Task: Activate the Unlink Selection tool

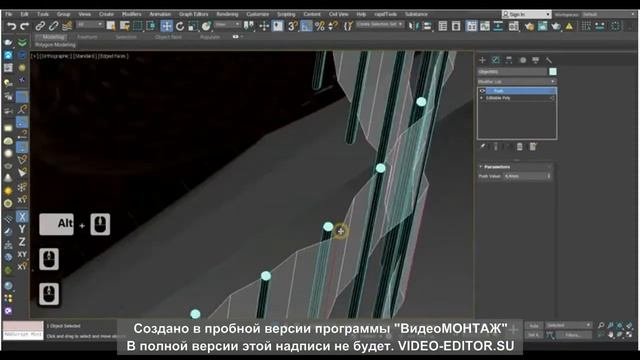Action: coord(53,27)
